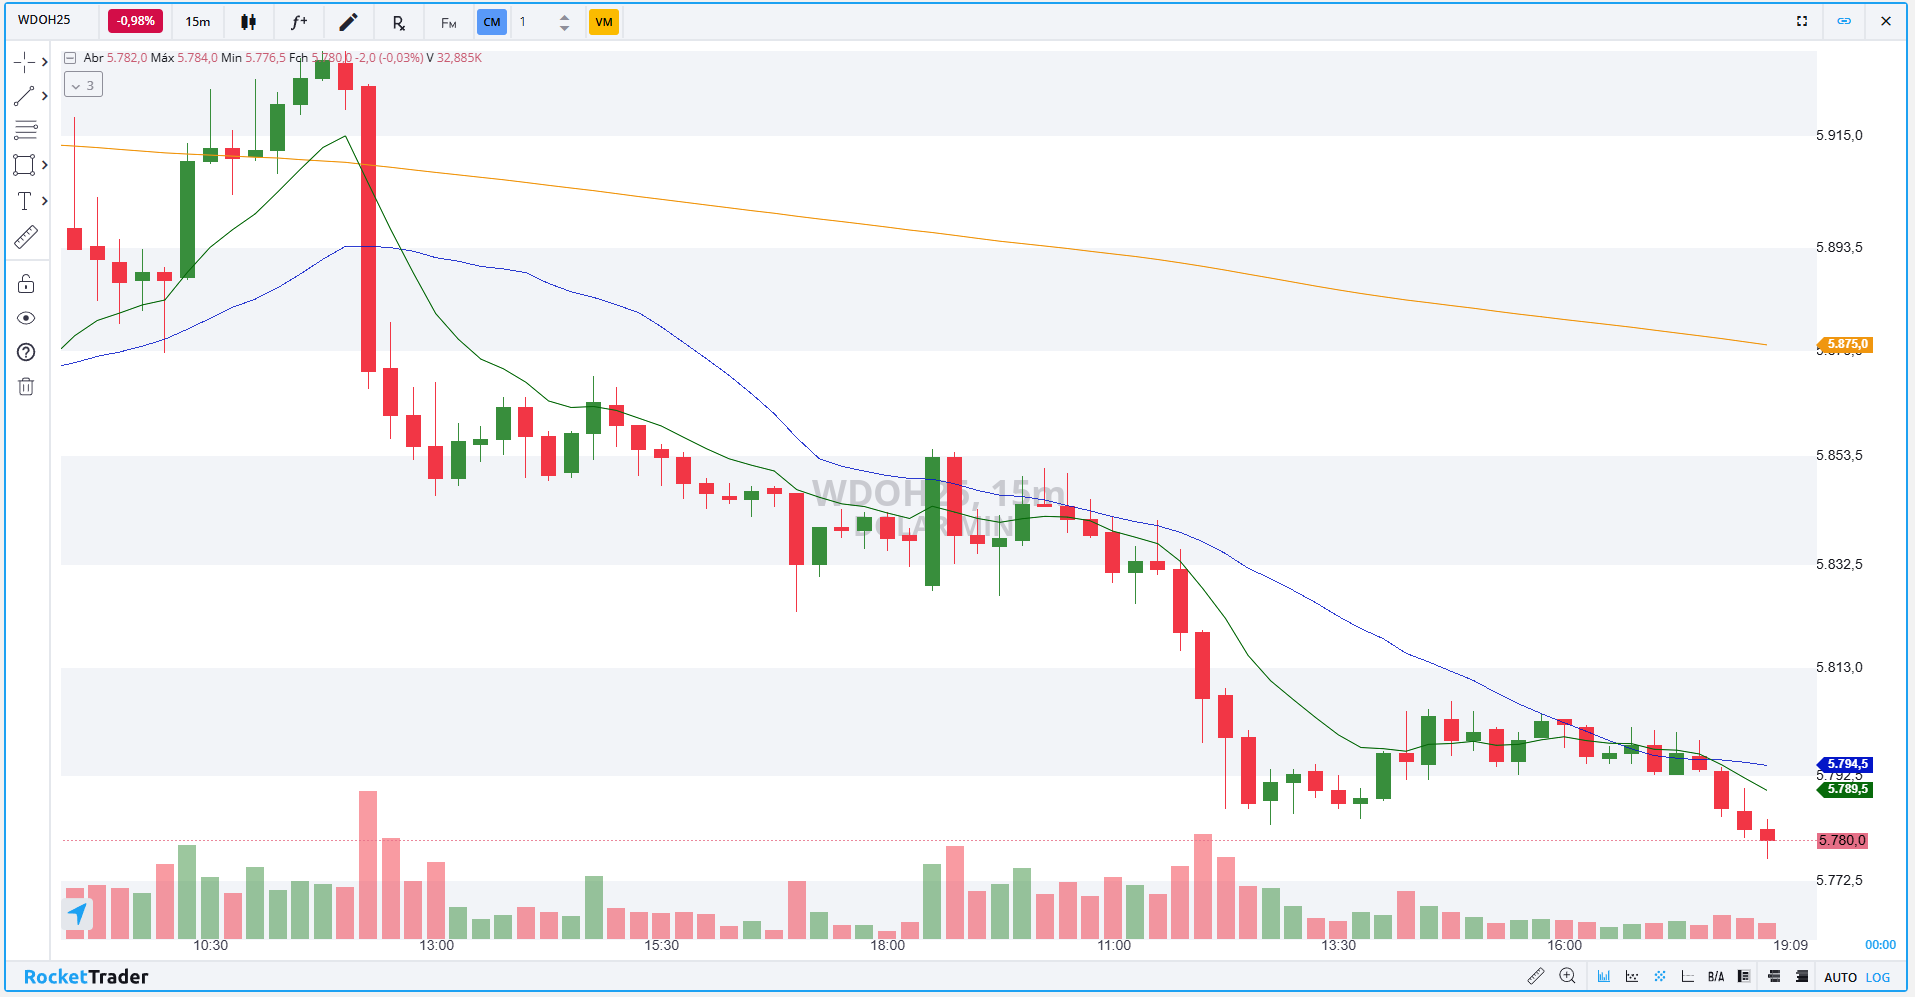The image size is (1915, 997).
Task: Expand the indicators list showing 3
Action: click(83, 86)
